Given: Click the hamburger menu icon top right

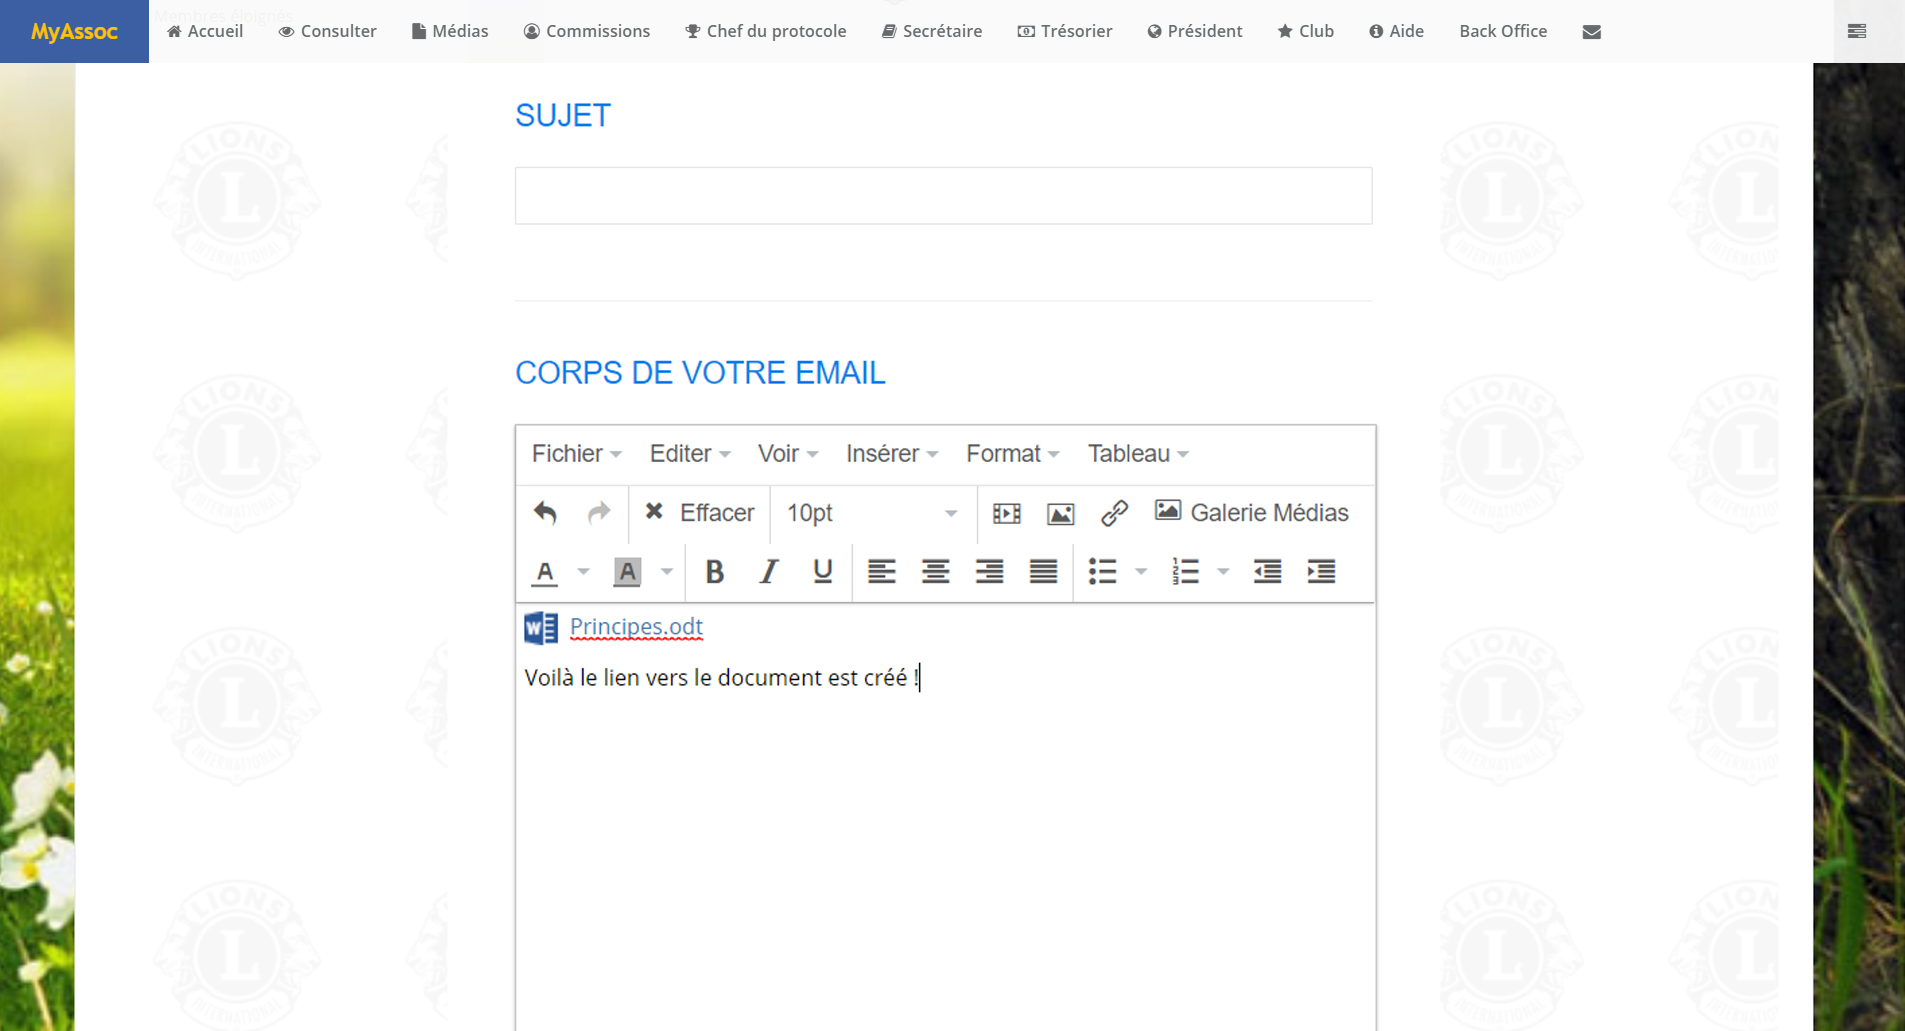Looking at the screenshot, I should (1856, 32).
